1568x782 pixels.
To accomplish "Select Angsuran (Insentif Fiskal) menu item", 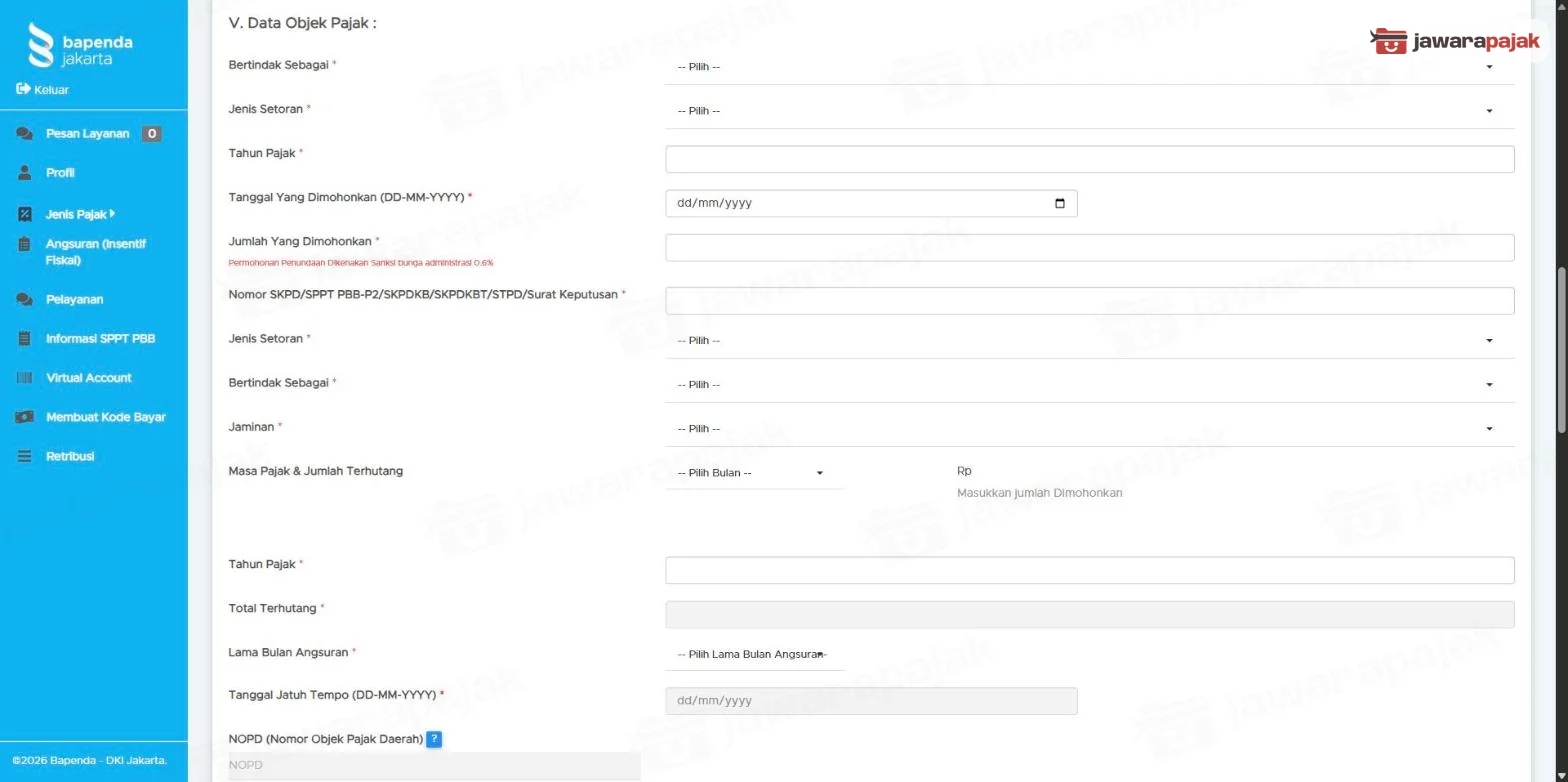I will (96, 252).
